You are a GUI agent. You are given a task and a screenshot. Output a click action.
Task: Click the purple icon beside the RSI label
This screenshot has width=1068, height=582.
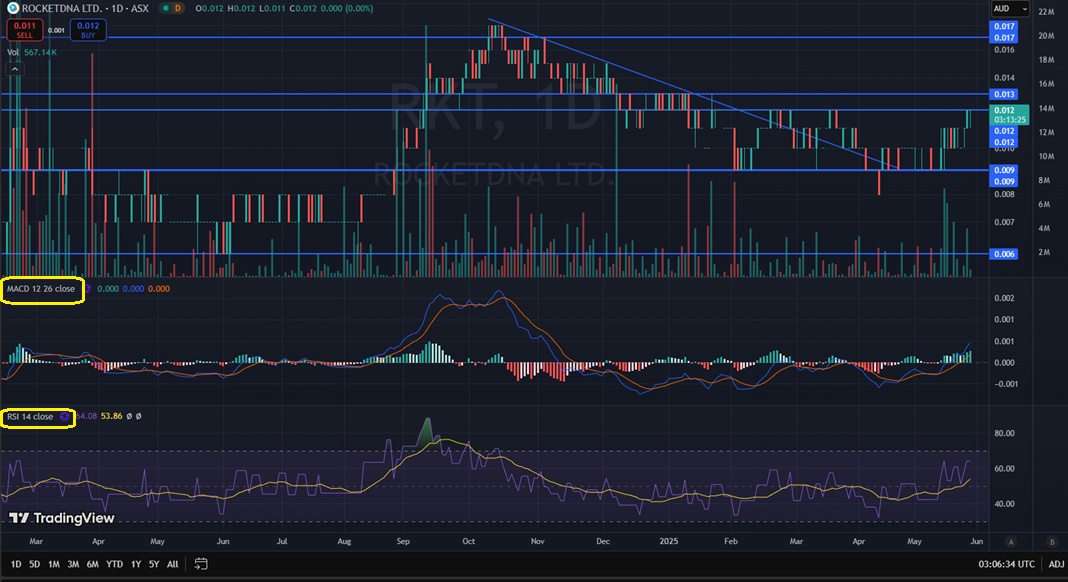pos(65,416)
